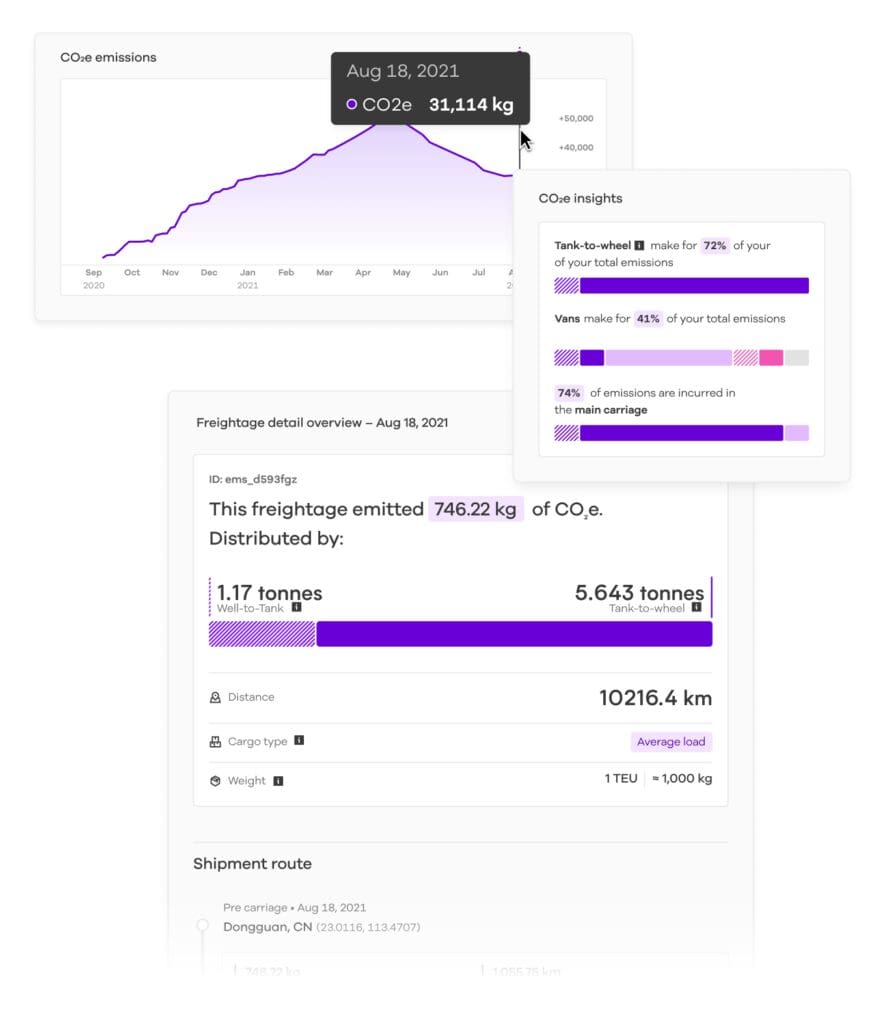
Task: Click the pink segment in Vans bar
Action: 771,358
